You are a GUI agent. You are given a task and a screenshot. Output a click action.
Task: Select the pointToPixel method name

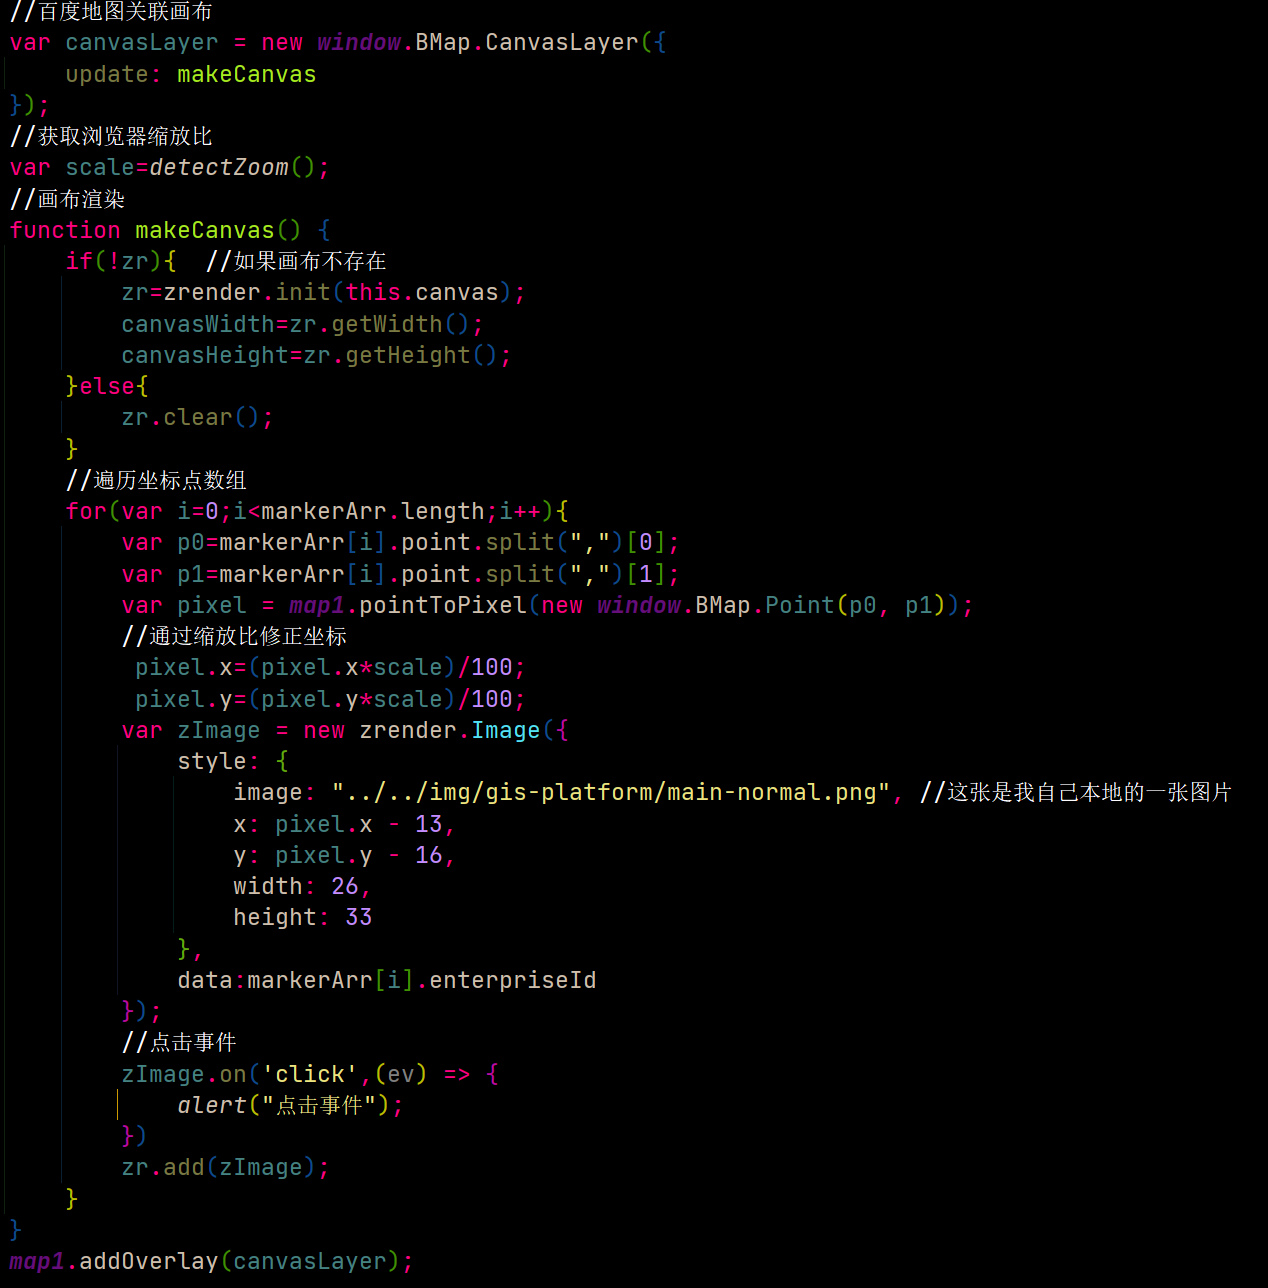click(x=442, y=604)
